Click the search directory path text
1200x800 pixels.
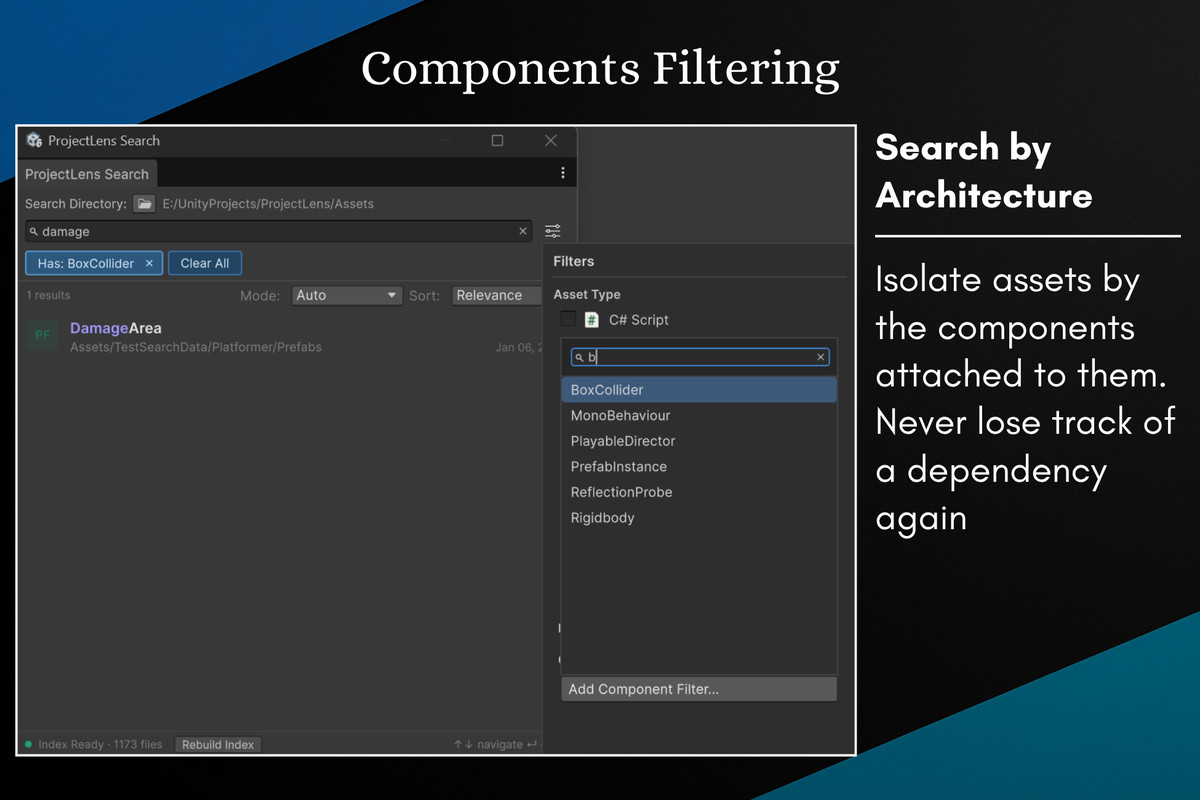(x=268, y=204)
